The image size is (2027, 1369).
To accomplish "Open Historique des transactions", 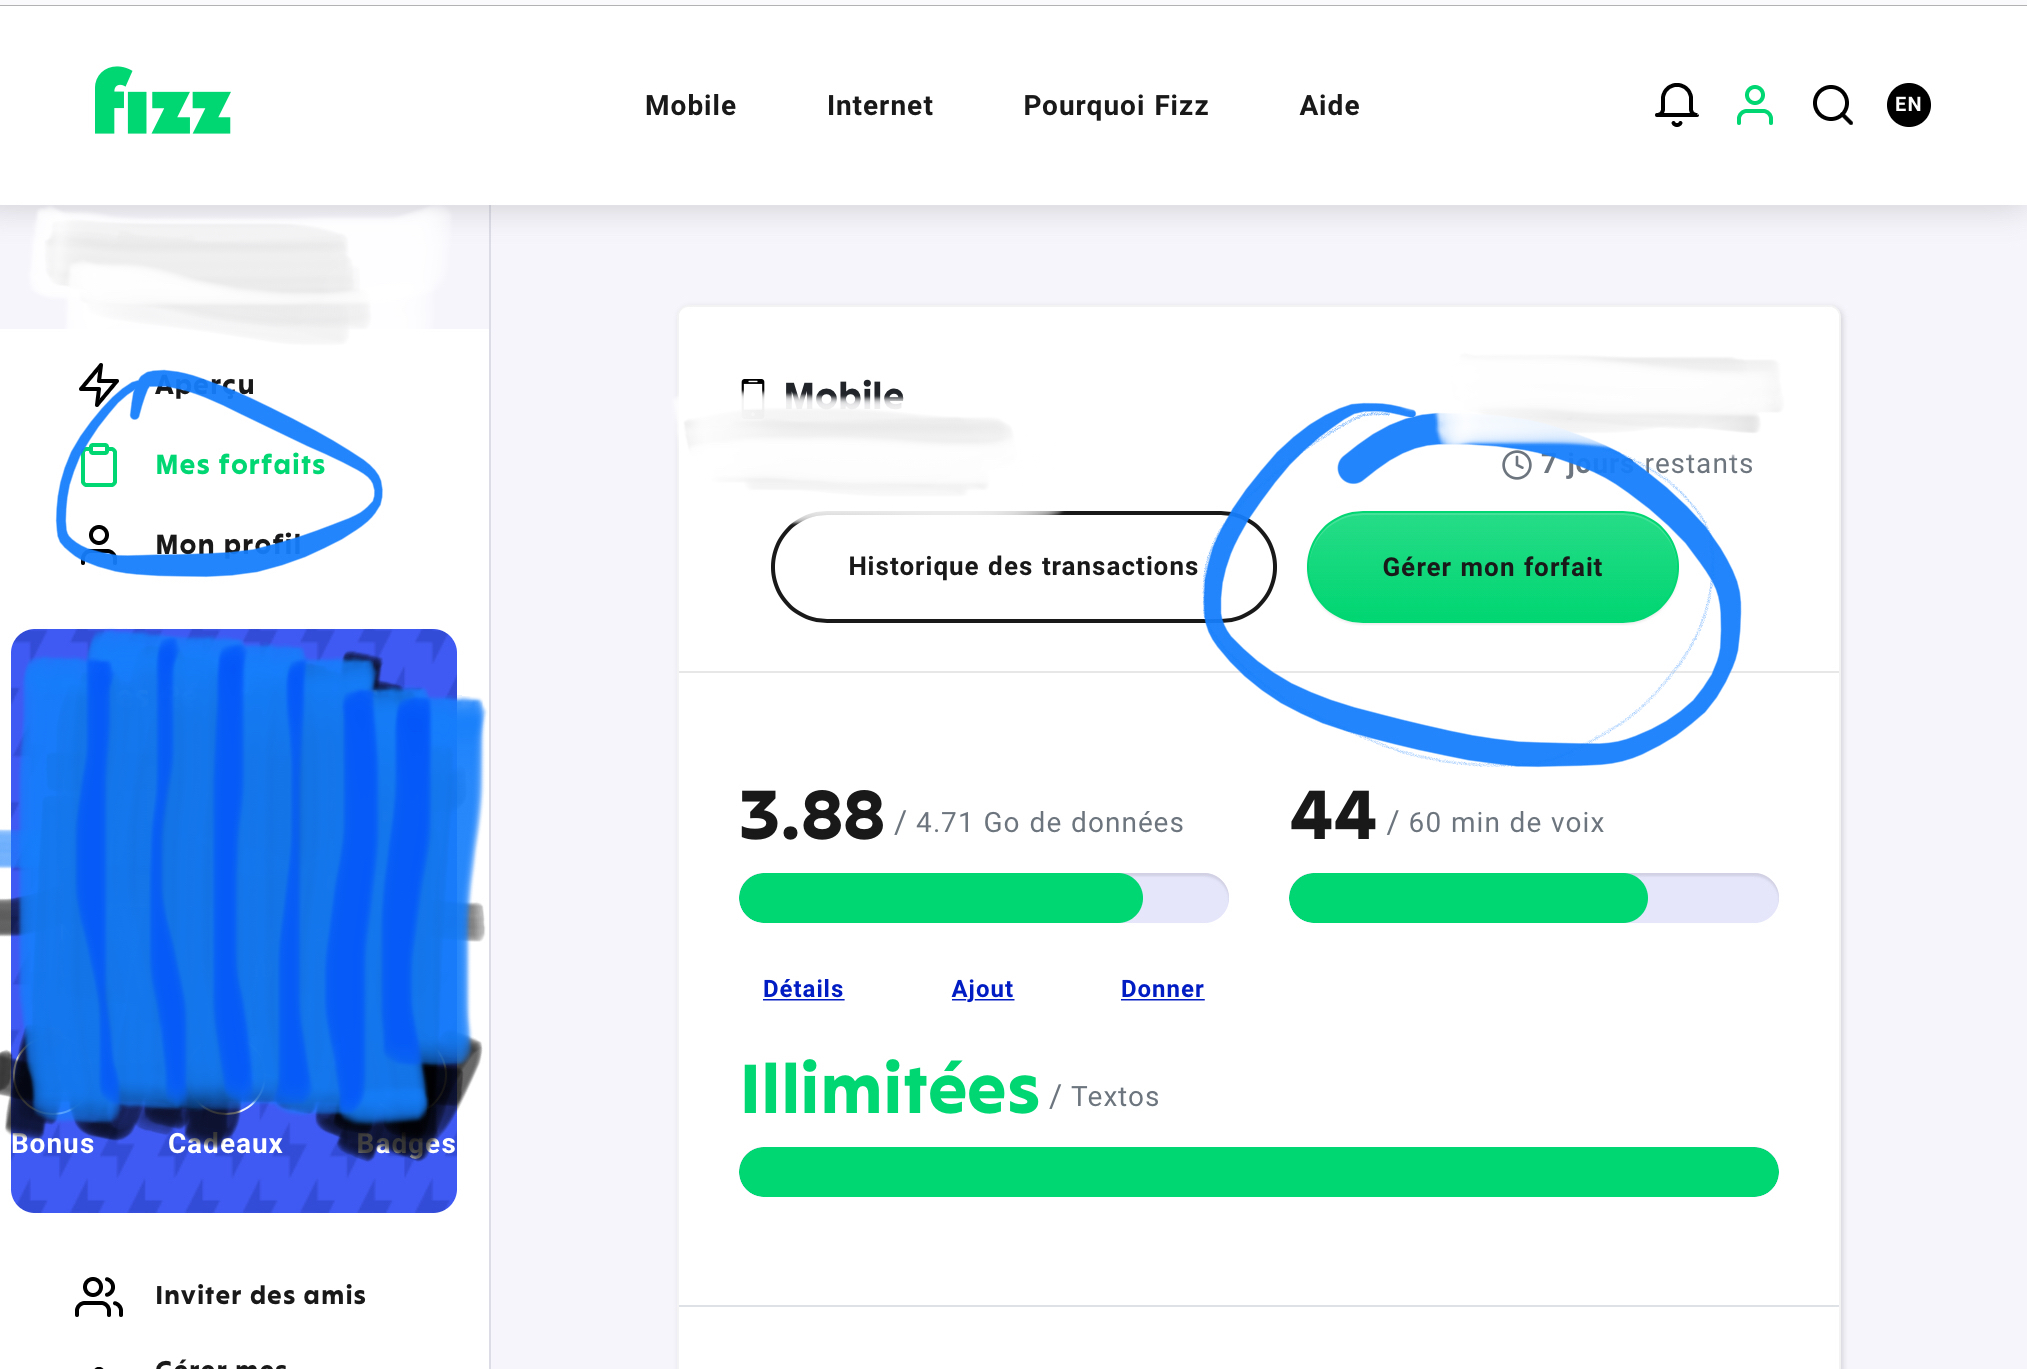I will 1022,567.
